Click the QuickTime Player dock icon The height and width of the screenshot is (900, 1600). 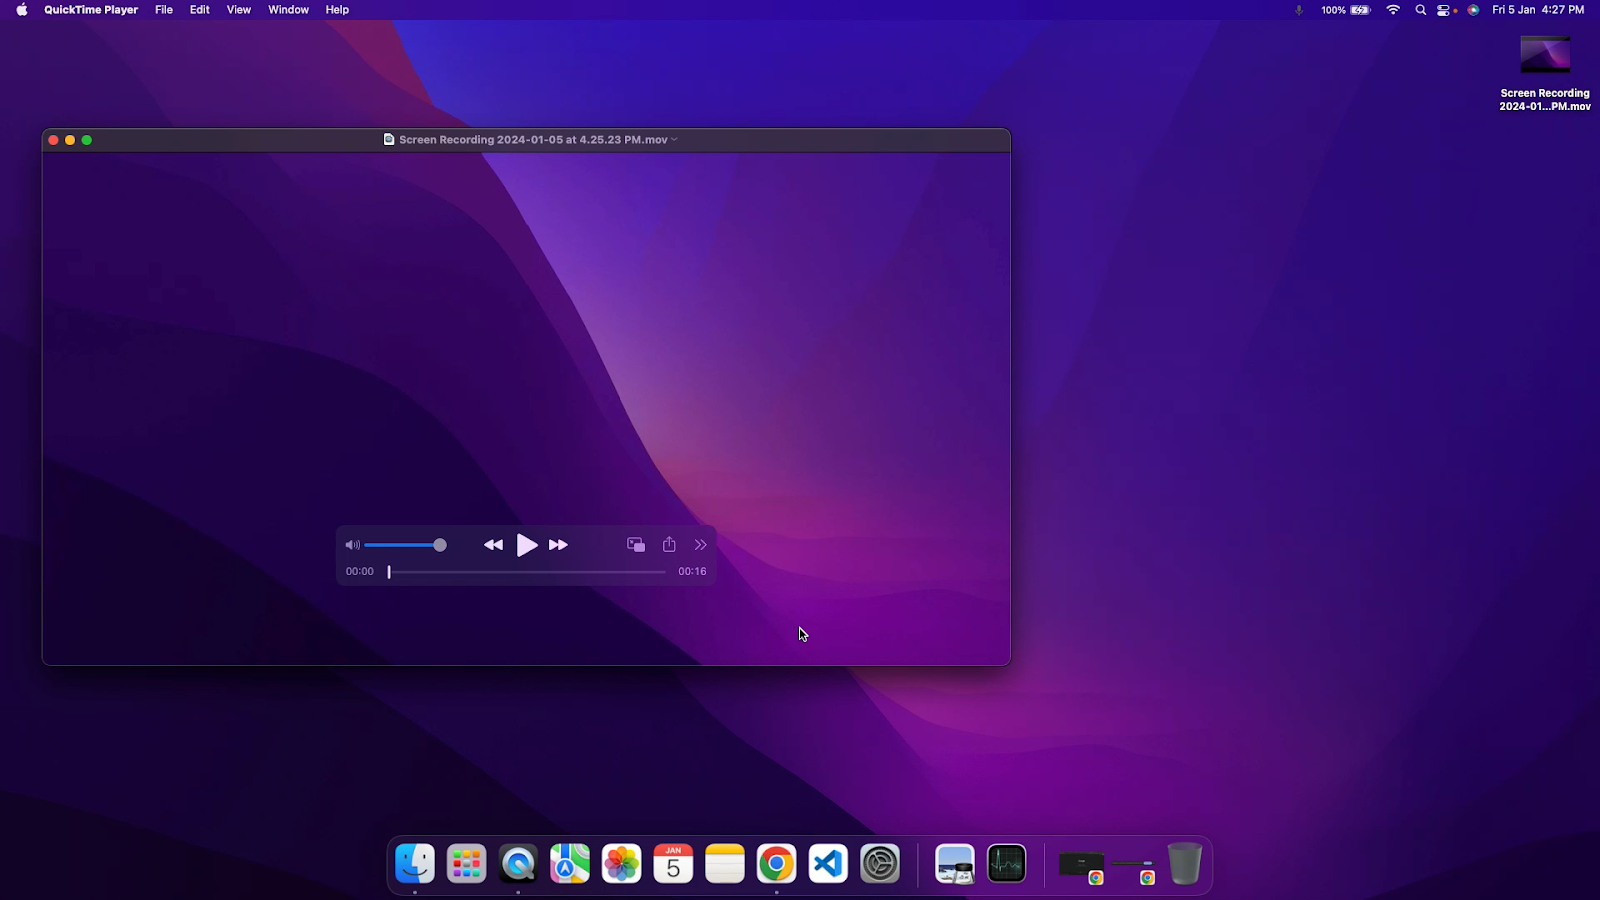coord(518,864)
